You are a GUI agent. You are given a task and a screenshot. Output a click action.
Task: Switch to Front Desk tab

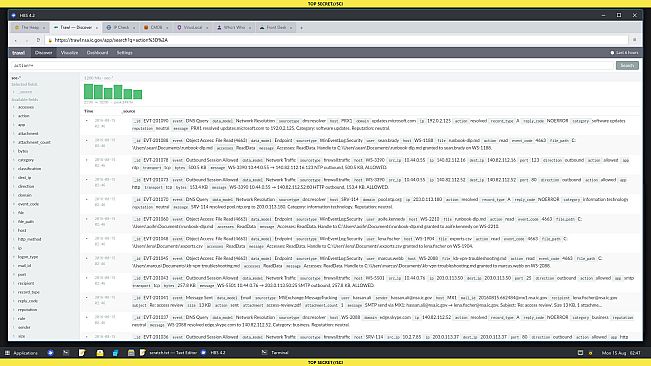[276, 28]
